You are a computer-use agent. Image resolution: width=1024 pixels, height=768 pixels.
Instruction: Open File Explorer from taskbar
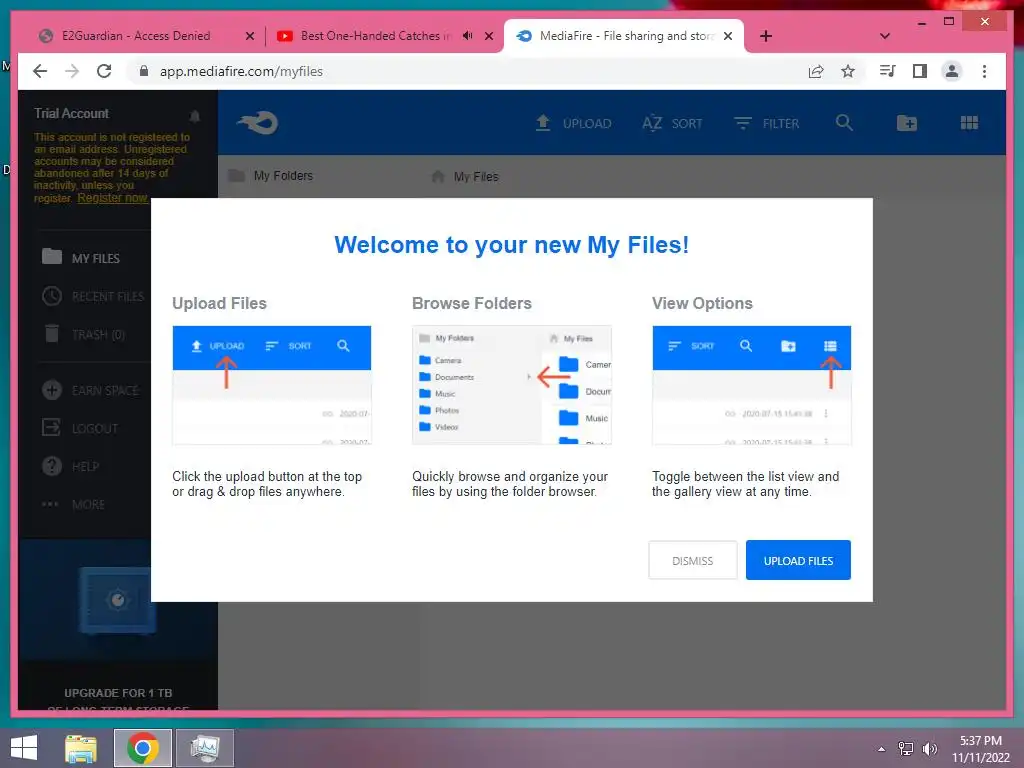pos(81,748)
